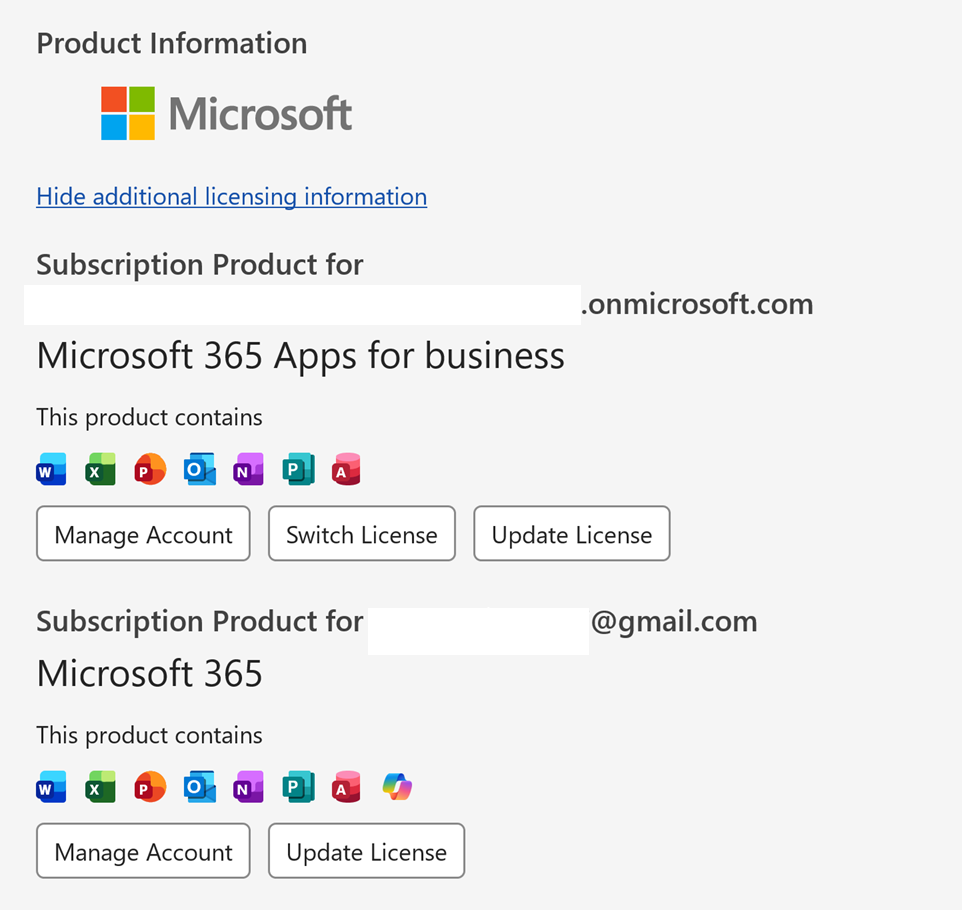The height and width of the screenshot is (910, 962).
Task: Open Manage Account for the gmail subscription
Action: pyautogui.click(x=144, y=850)
